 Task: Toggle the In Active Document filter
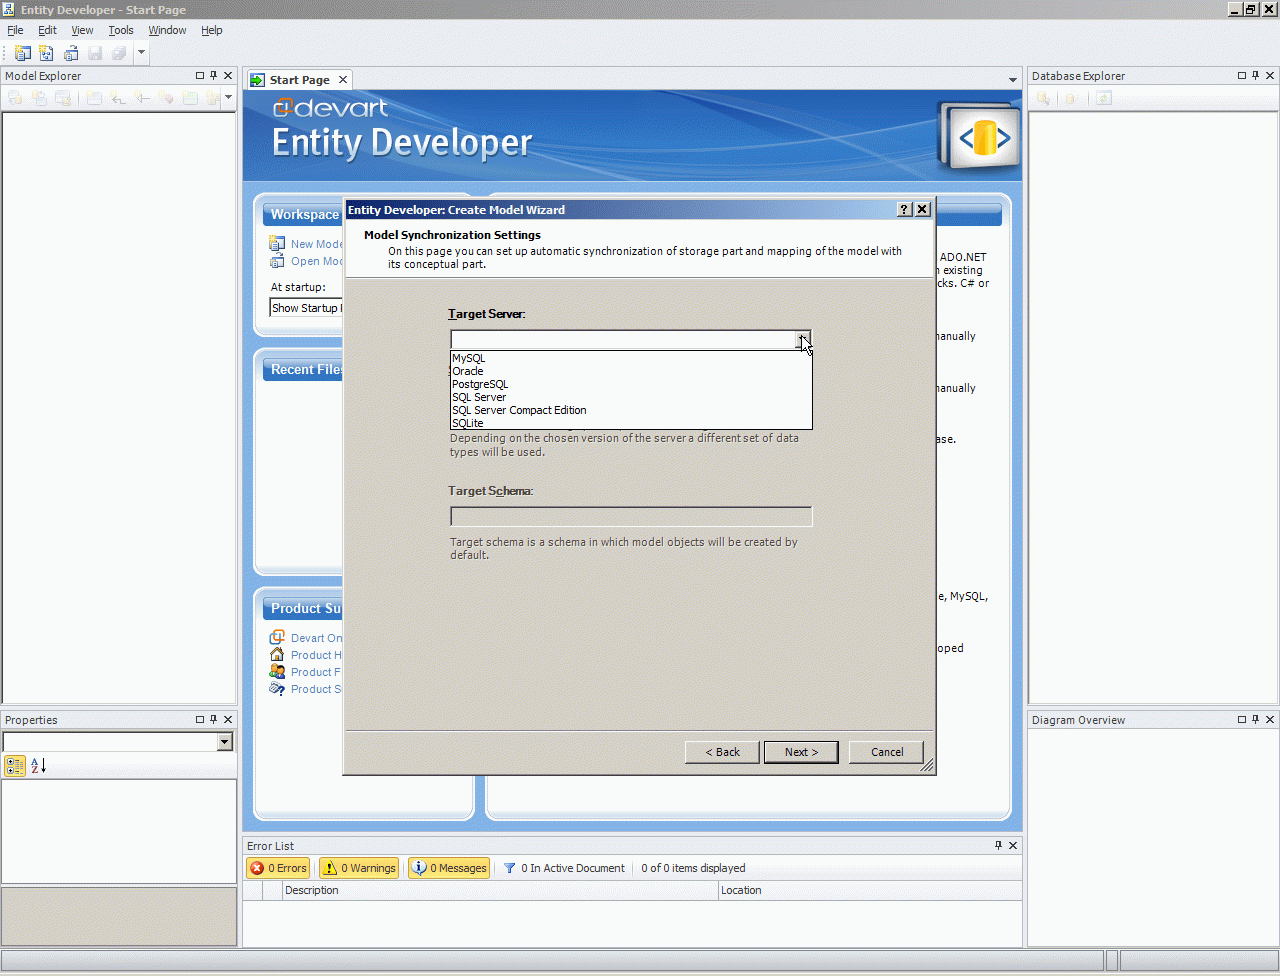click(x=564, y=868)
